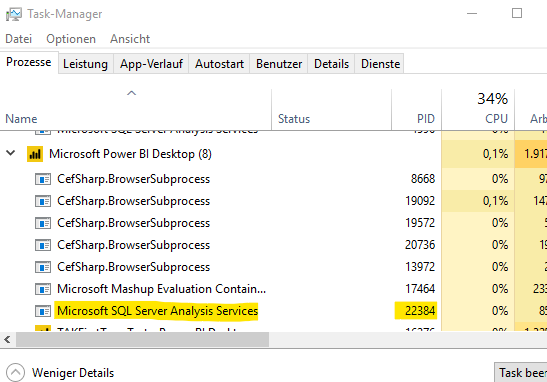The width and height of the screenshot is (547, 382).
Task: Select the Microsoft Mashup Evaluation Contain... row
Action: [274, 289]
